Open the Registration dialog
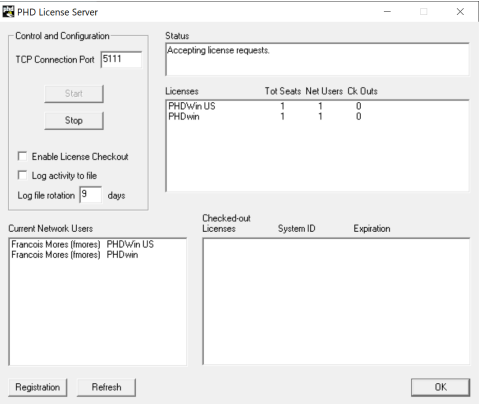The height and width of the screenshot is (404, 479). [38, 387]
